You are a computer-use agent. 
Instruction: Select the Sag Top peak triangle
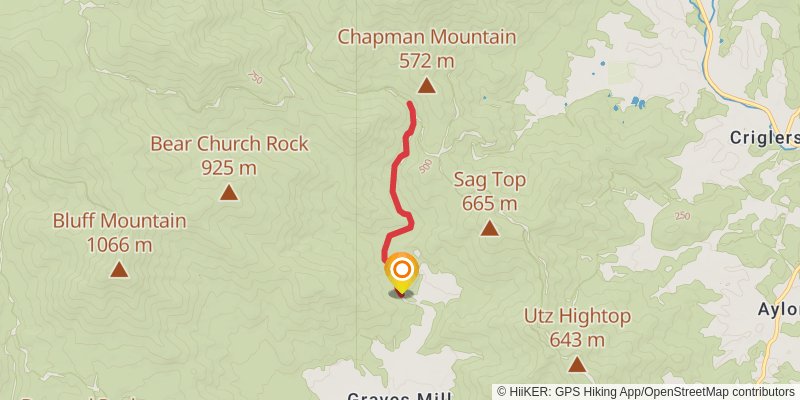point(489,228)
